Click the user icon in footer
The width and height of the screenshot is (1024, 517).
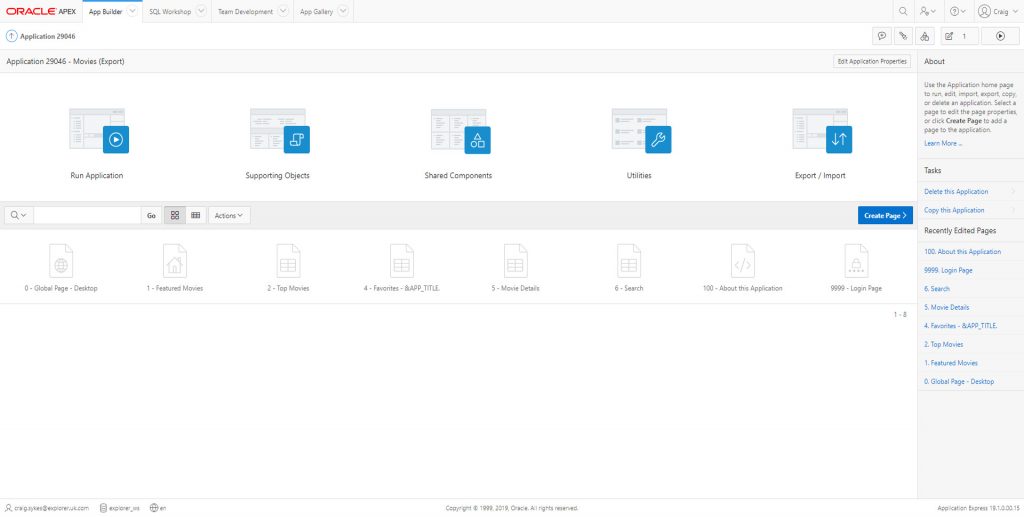8,508
